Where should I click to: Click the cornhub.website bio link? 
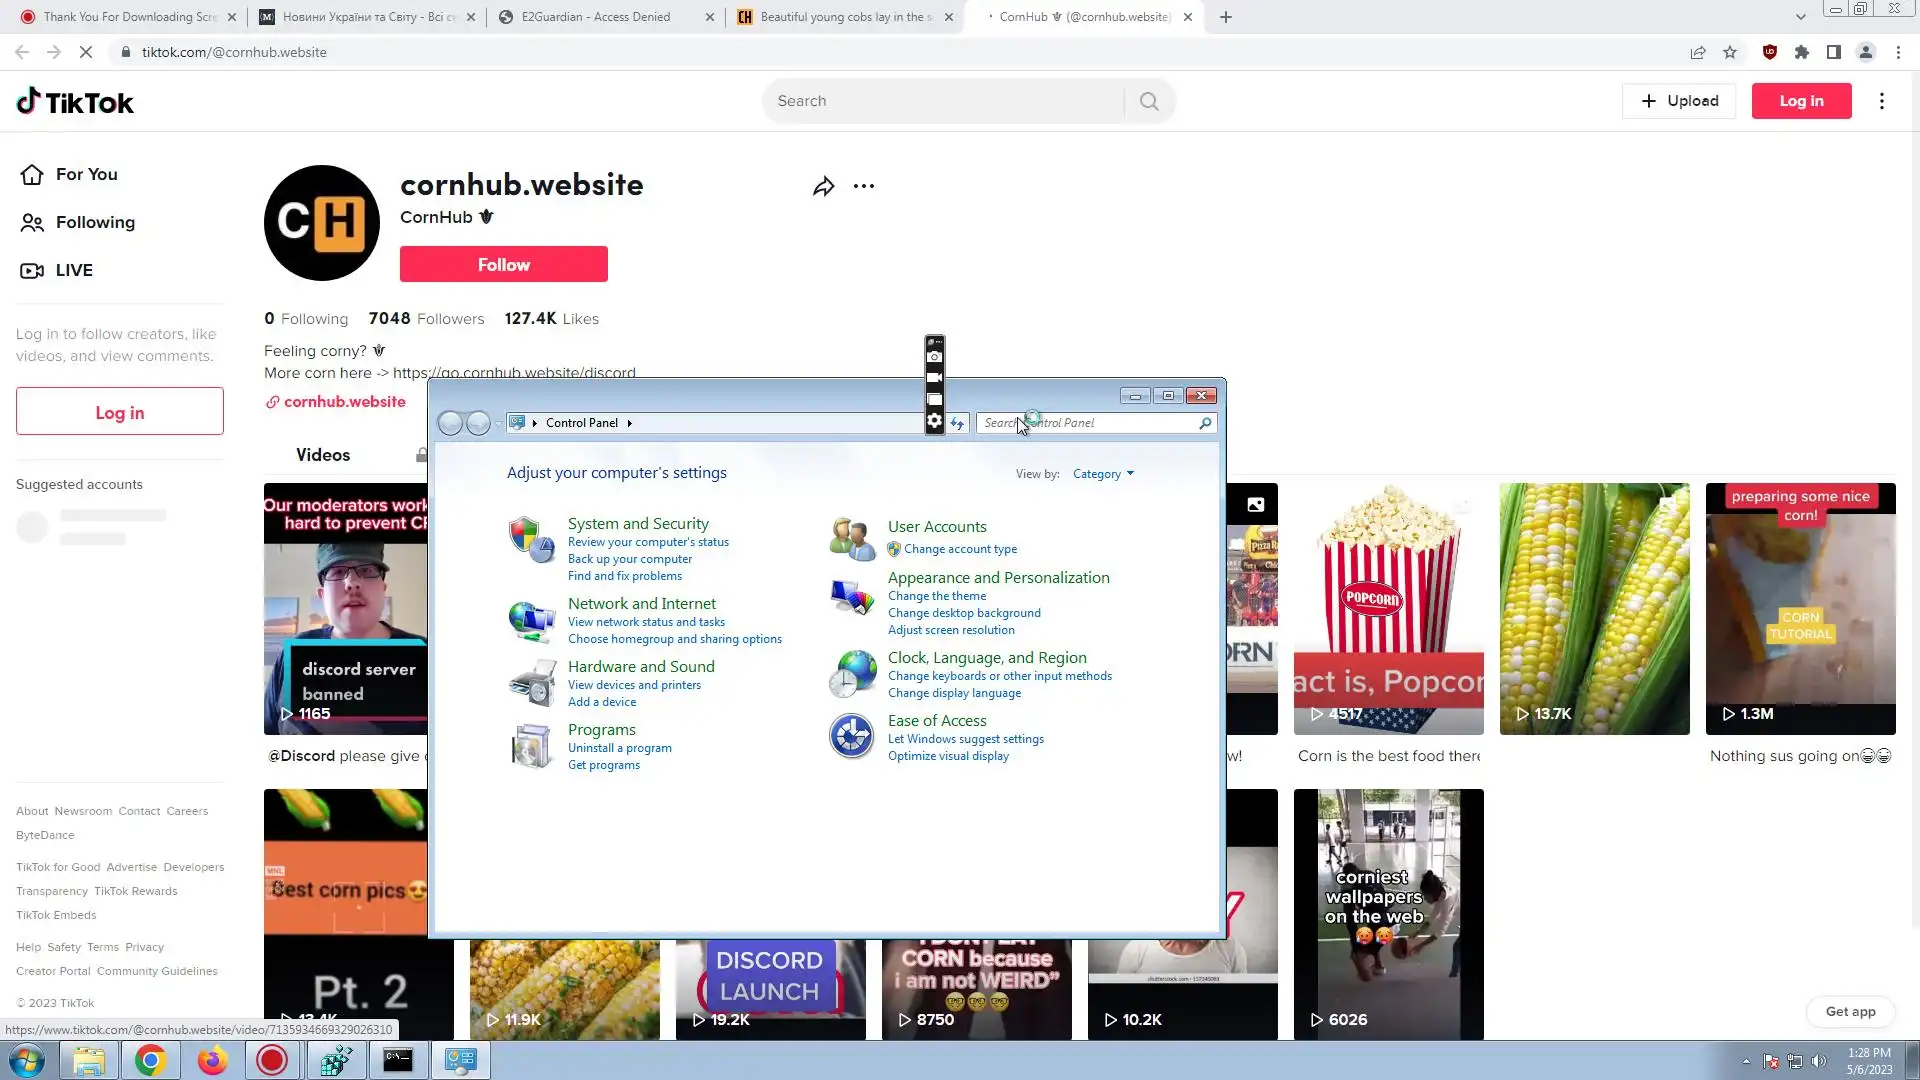click(x=344, y=402)
